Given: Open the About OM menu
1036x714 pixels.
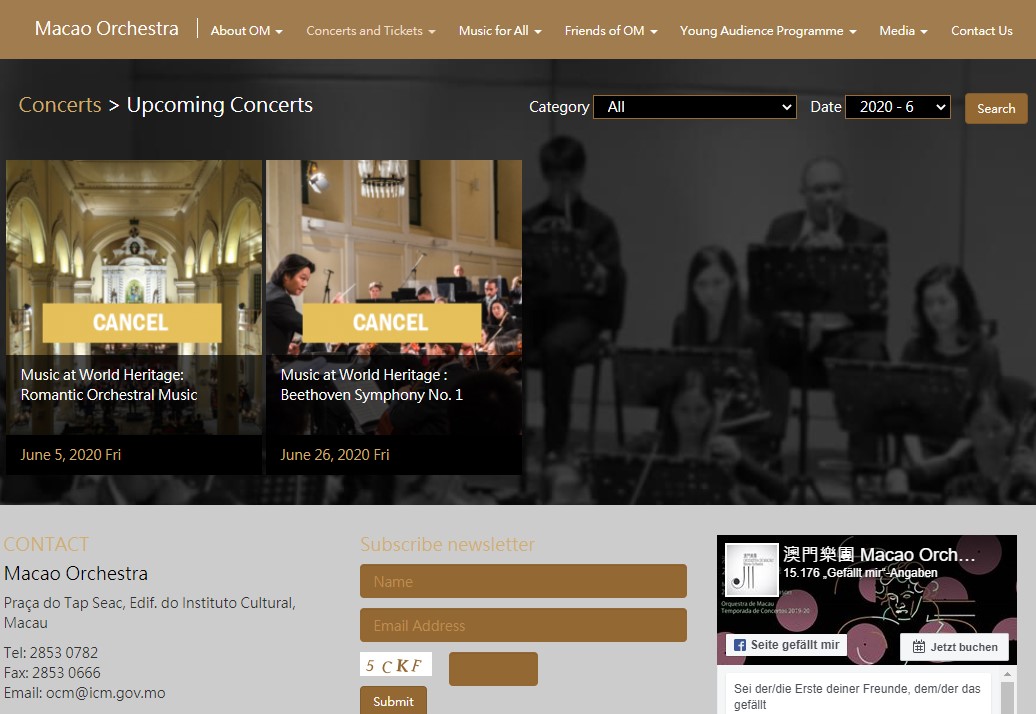Looking at the screenshot, I should [x=246, y=31].
